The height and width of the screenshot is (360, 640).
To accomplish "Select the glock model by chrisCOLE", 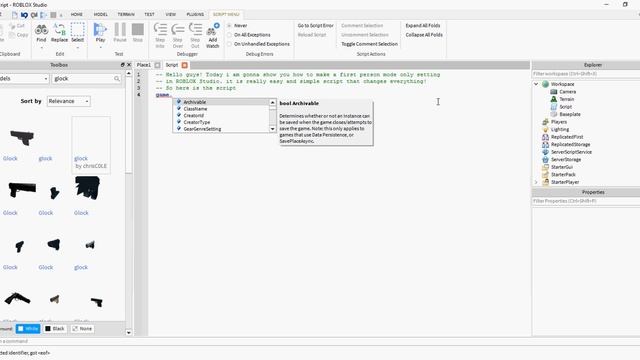I will tap(91, 145).
